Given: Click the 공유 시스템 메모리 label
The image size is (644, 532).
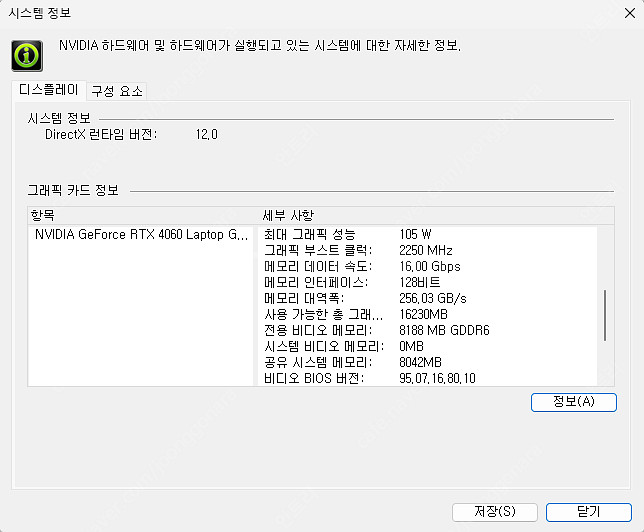Looking at the screenshot, I should (x=318, y=363).
